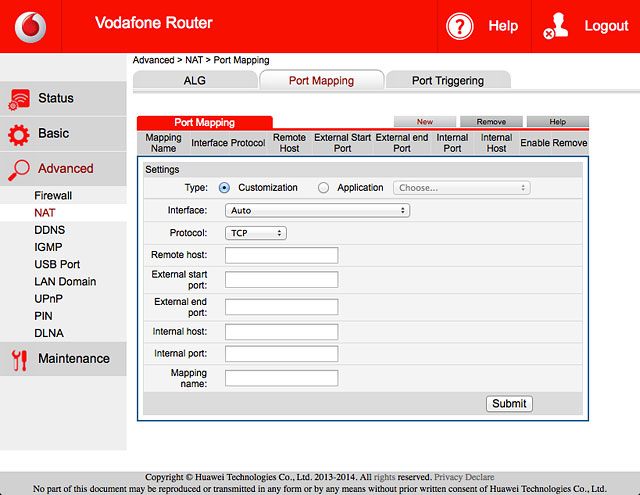Open the Advanced menu section
Screen dimensions: 640x495
coord(63,169)
